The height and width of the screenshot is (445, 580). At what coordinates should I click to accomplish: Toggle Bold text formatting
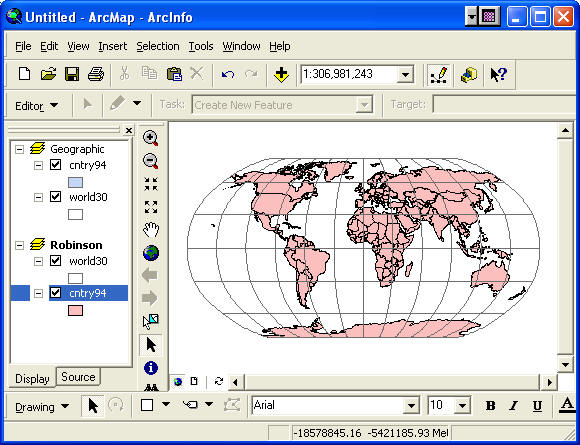[x=490, y=406]
